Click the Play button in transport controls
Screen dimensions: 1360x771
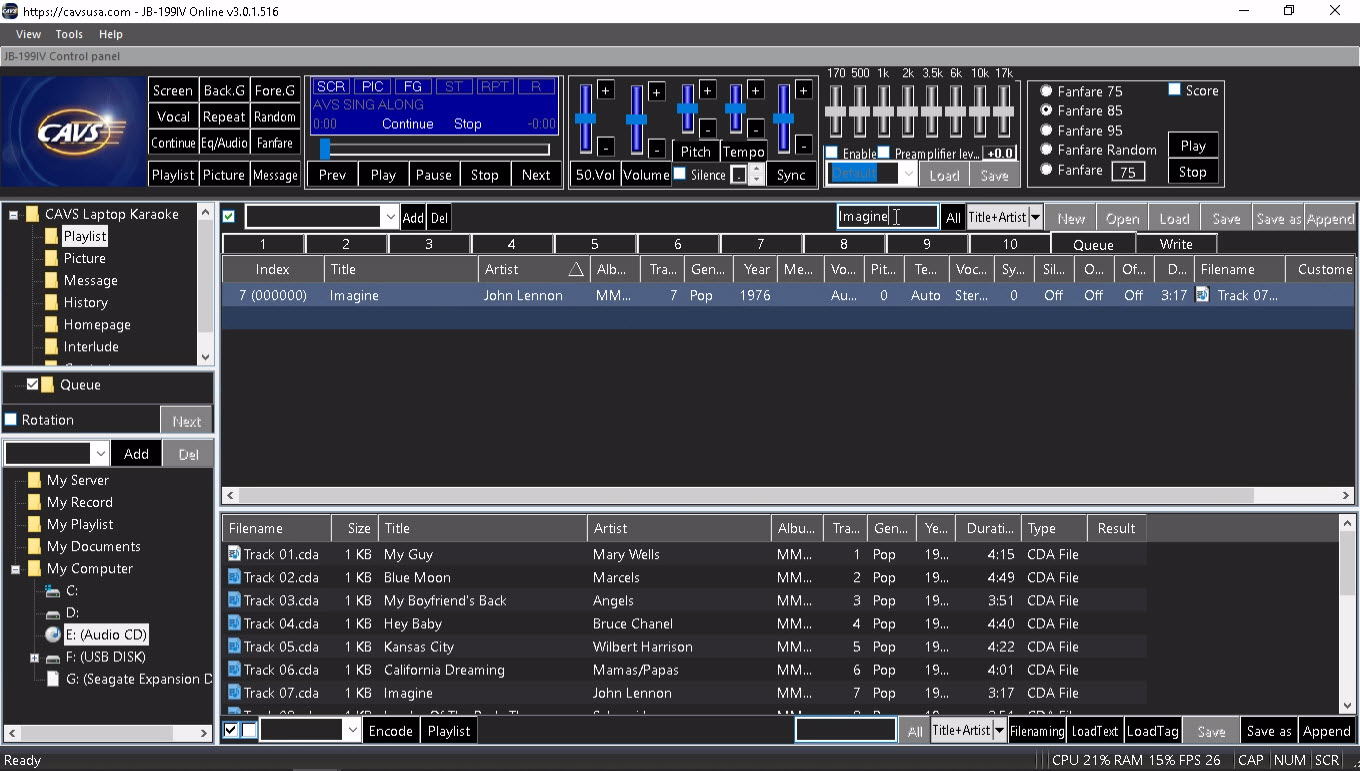(x=383, y=174)
